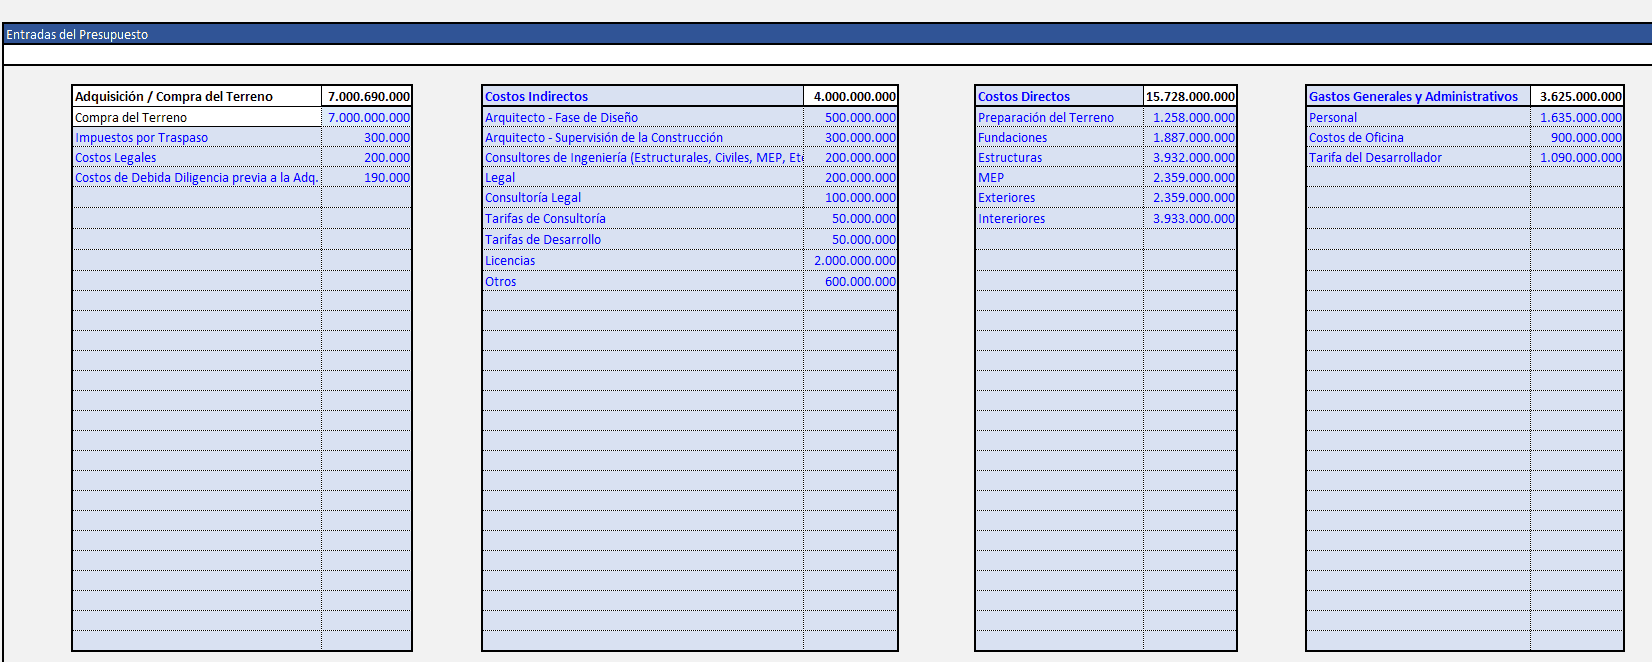Click Arquitecto - Supervisión de la Construcción cell
Image resolution: width=1652 pixels, height=662 pixels.
point(642,137)
